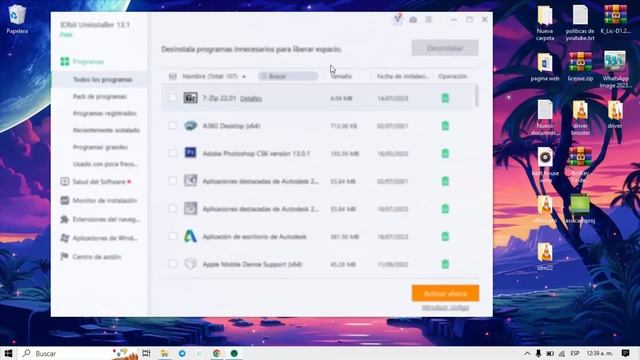Select the WhatsApp Image 2023 file on the desktop
The height and width of the screenshot is (360, 640).
(x=615, y=69)
